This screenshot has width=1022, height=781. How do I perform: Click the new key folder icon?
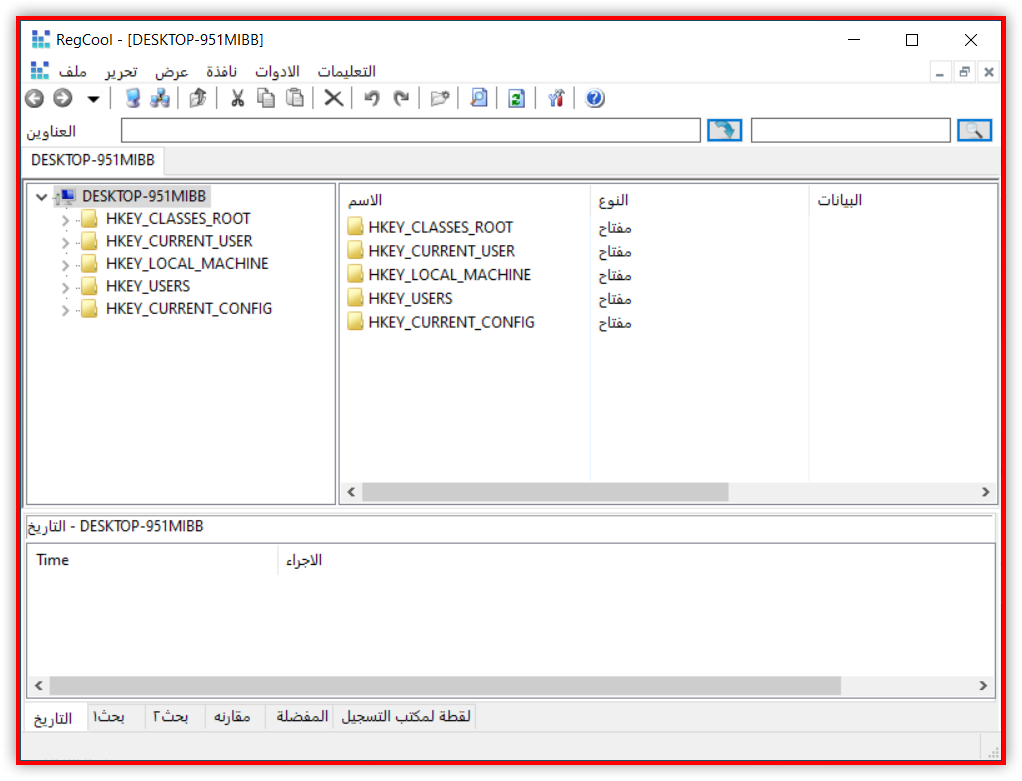click(x=440, y=98)
